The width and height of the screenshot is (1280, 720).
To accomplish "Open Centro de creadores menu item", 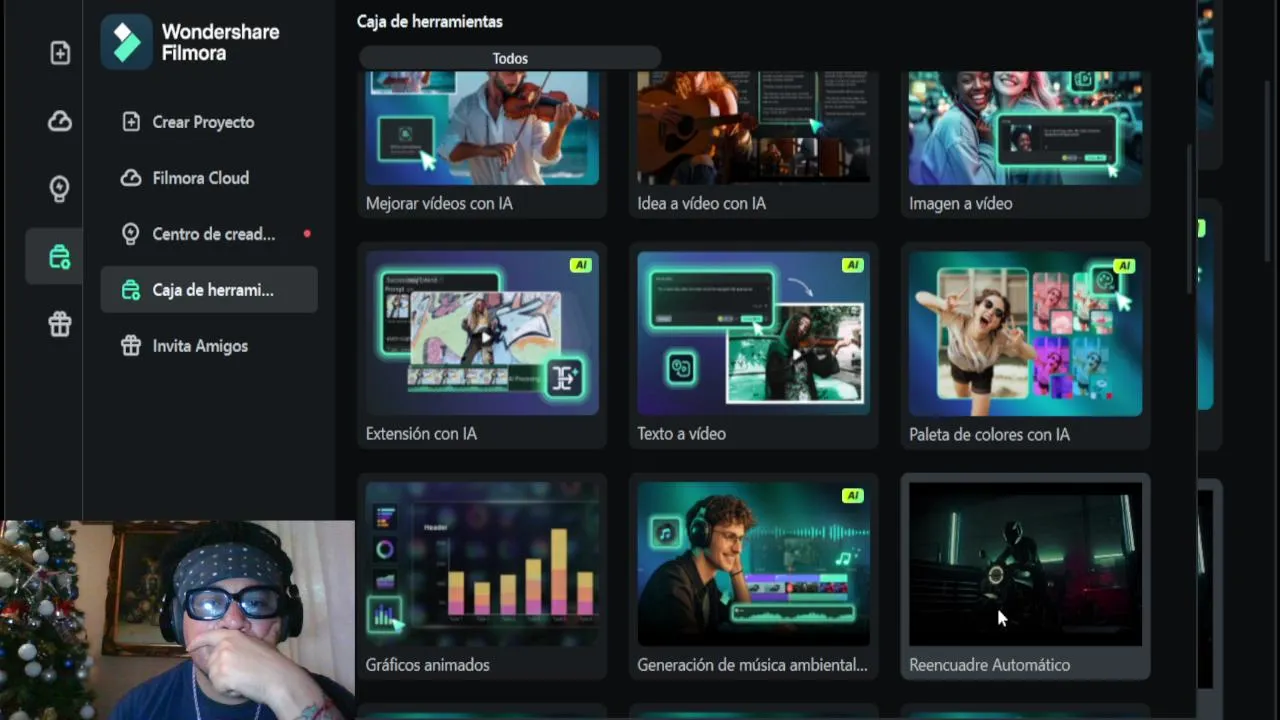I will [209, 234].
